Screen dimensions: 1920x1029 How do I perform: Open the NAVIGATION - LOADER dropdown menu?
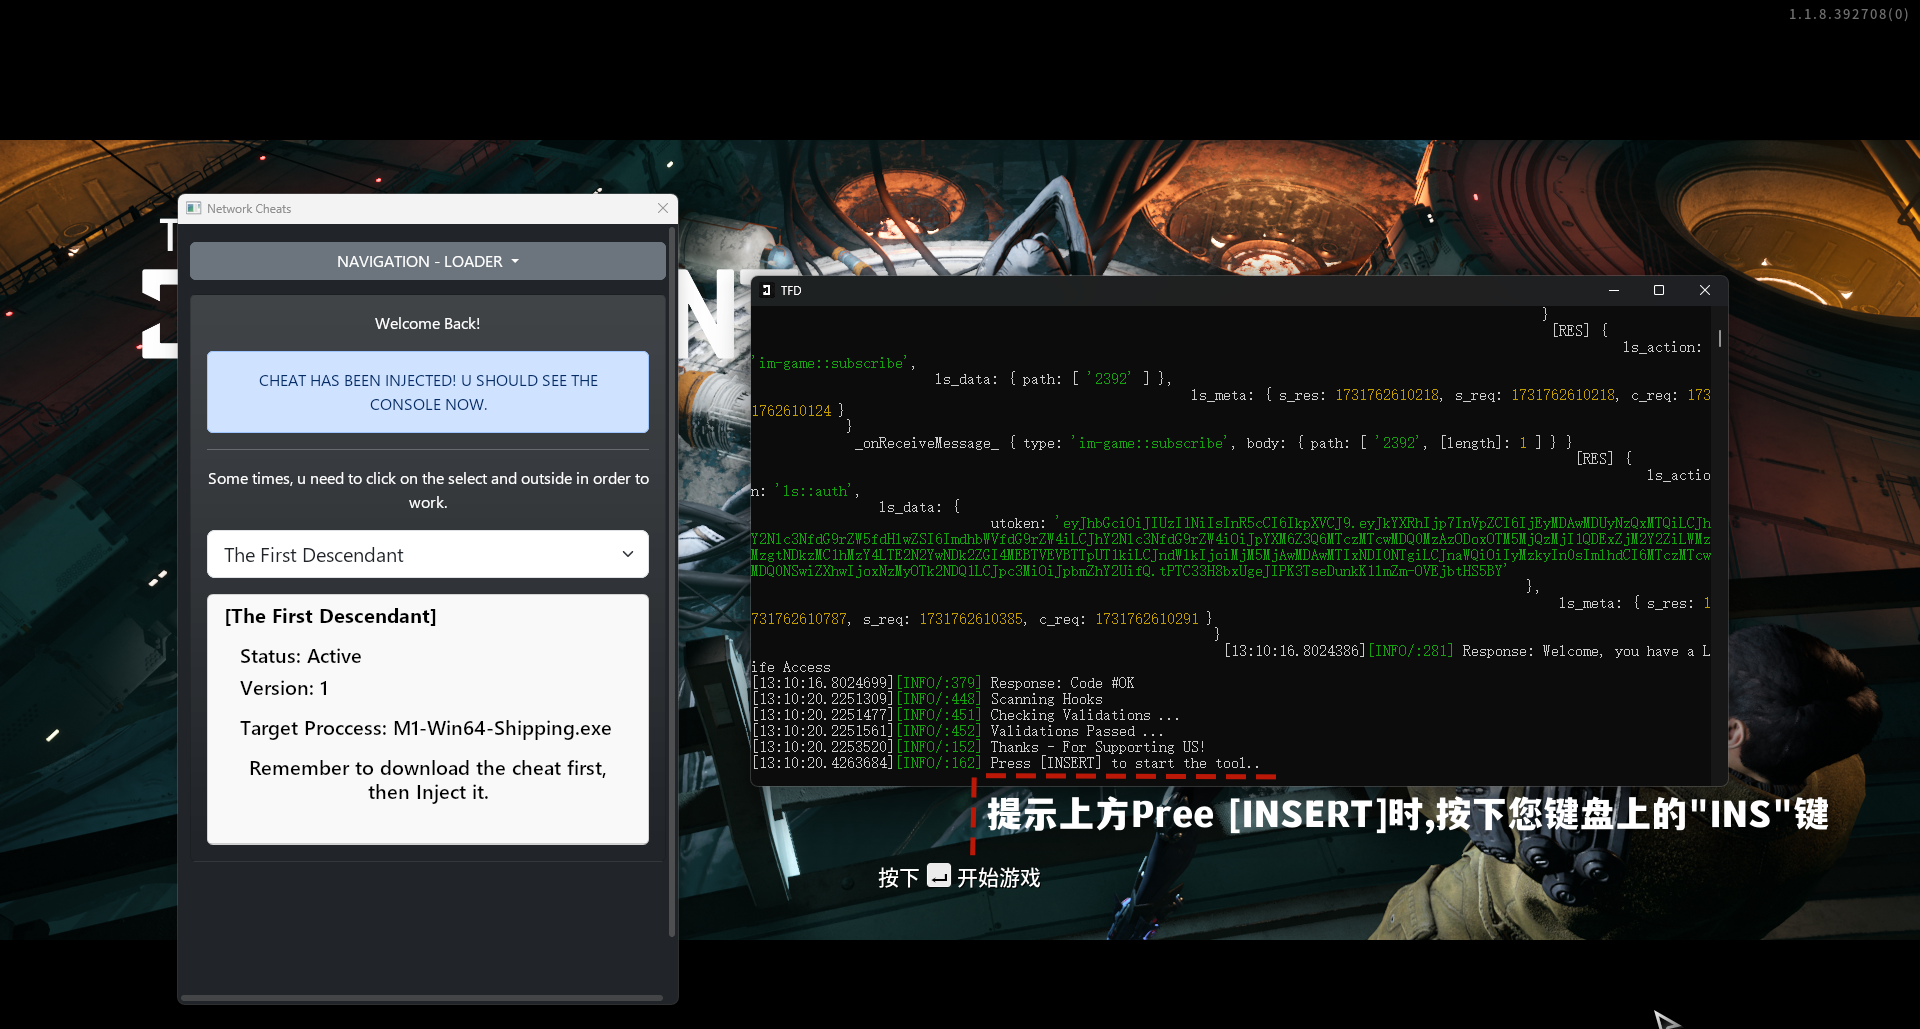tap(428, 261)
